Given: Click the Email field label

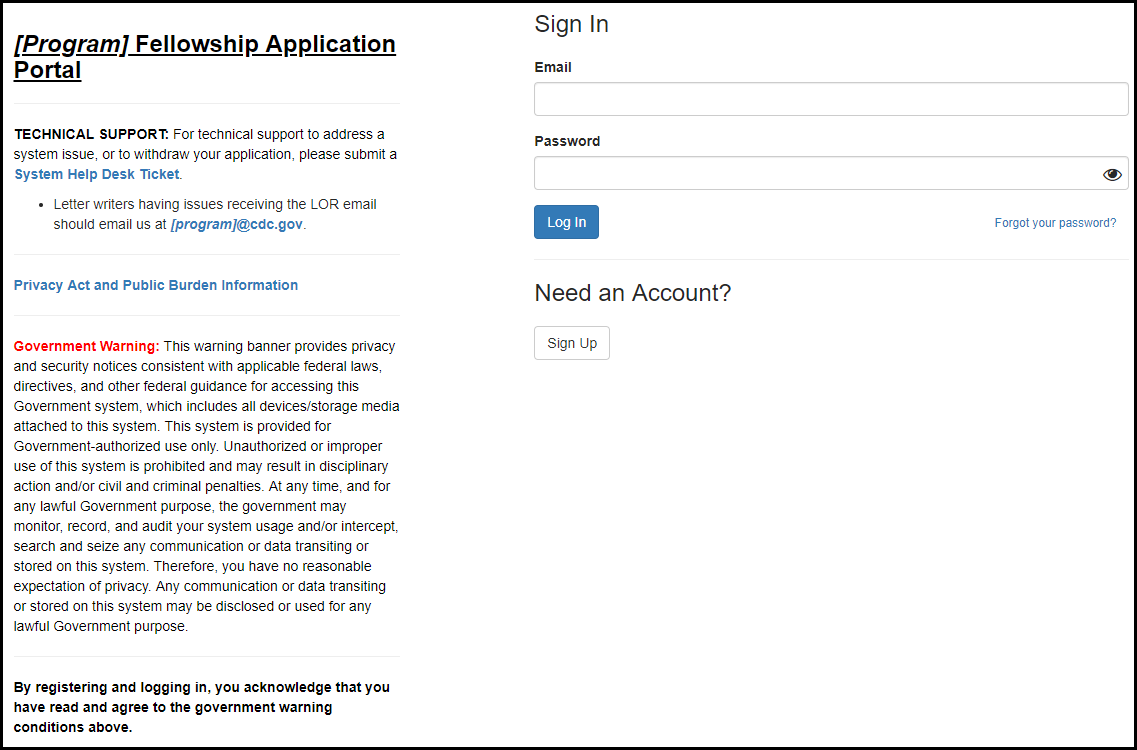Looking at the screenshot, I should click(553, 67).
